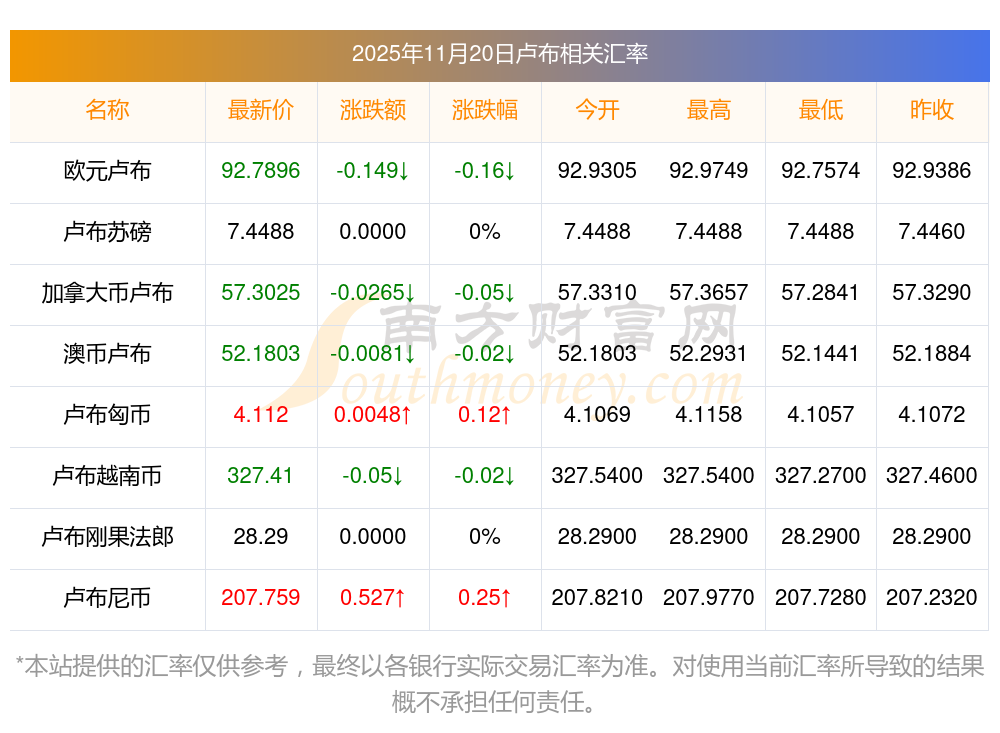The width and height of the screenshot is (1000, 733).
Task: Click the 涨跌幅 column header
Action: click(x=485, y=110)
